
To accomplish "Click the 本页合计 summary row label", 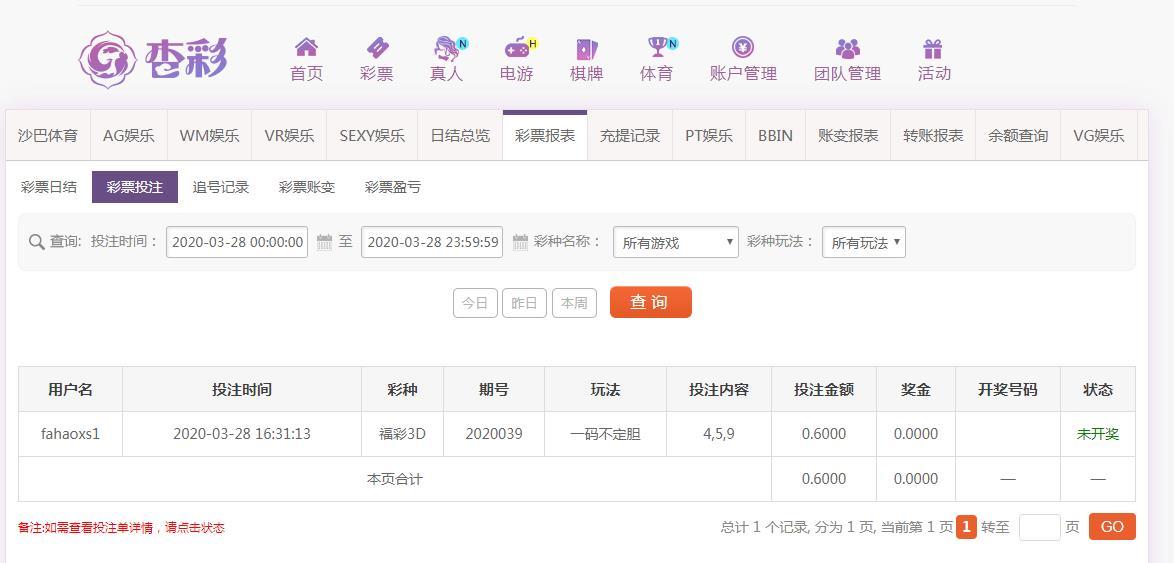I will [x=395, y=479].
